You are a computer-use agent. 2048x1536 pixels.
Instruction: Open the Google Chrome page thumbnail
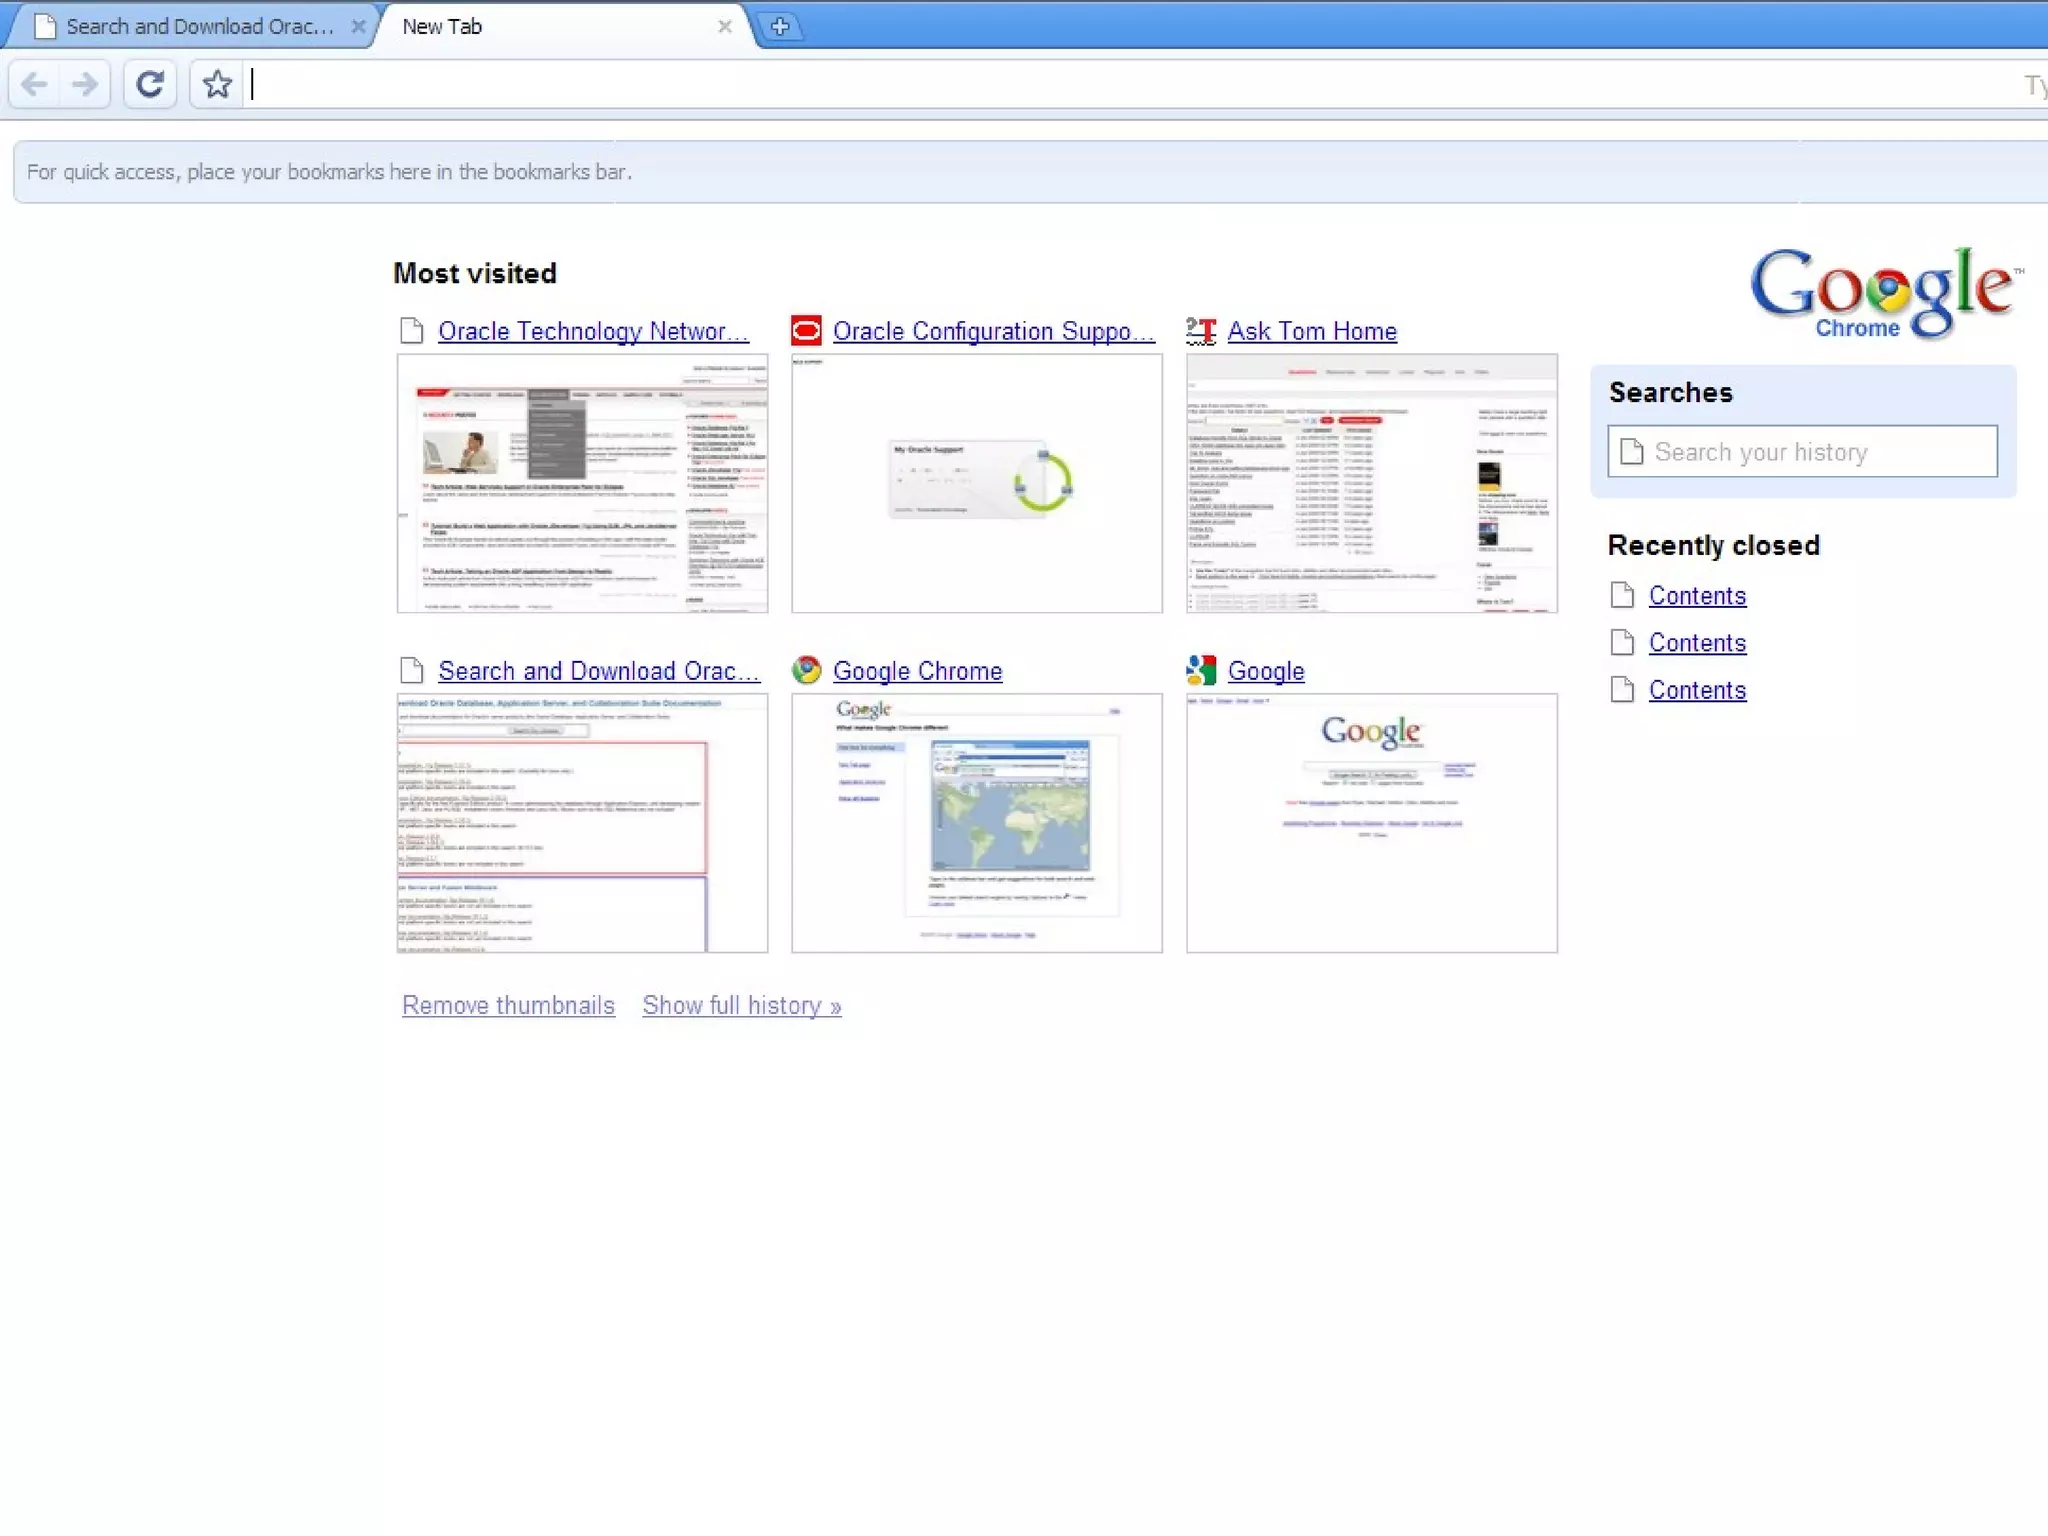pos(976,823)
